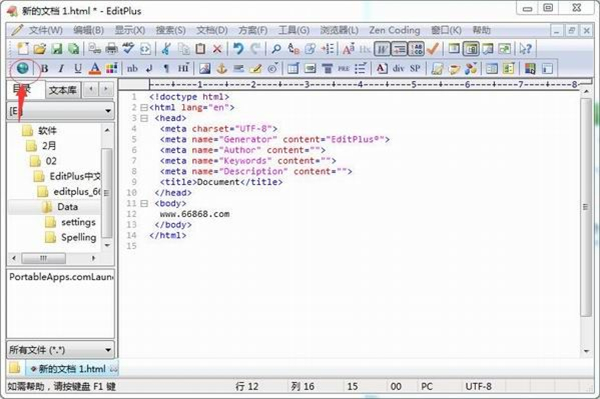Switch to the 文本库 tab
This screenshot has height=399, width=600.
coord(63,90)
